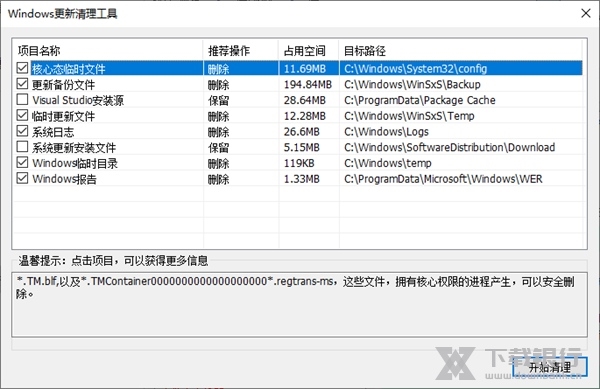Screen dimensions: 600x389
Task: Click path C:\Windows\Logs
Action: point(386,132)
